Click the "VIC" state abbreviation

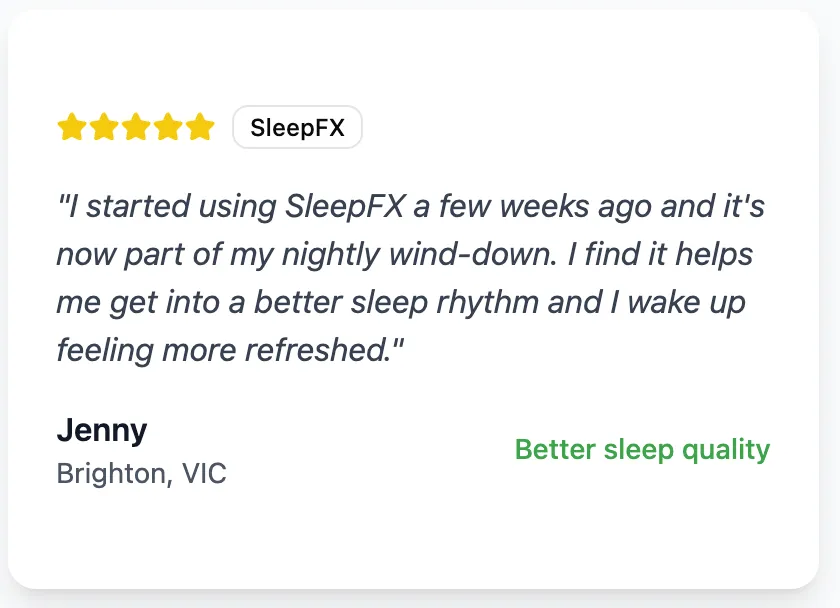pyautogui.click(x=204, y=473)
